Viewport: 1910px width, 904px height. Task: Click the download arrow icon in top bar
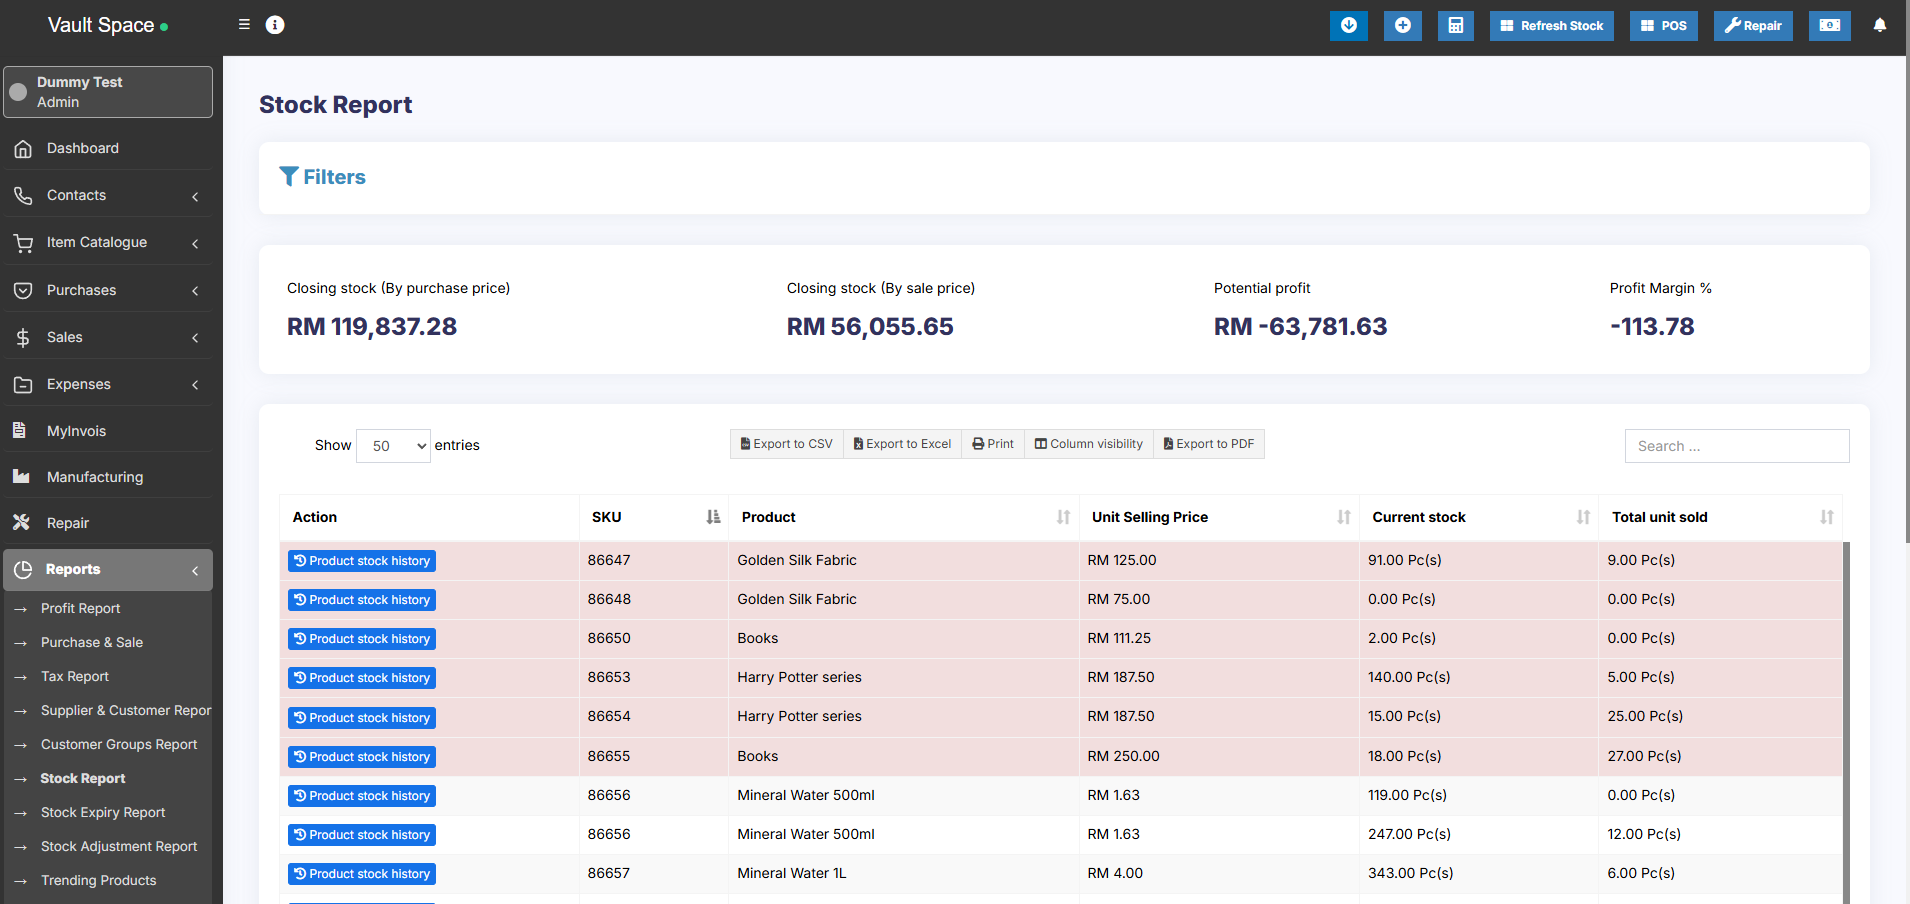(1348, 26)
